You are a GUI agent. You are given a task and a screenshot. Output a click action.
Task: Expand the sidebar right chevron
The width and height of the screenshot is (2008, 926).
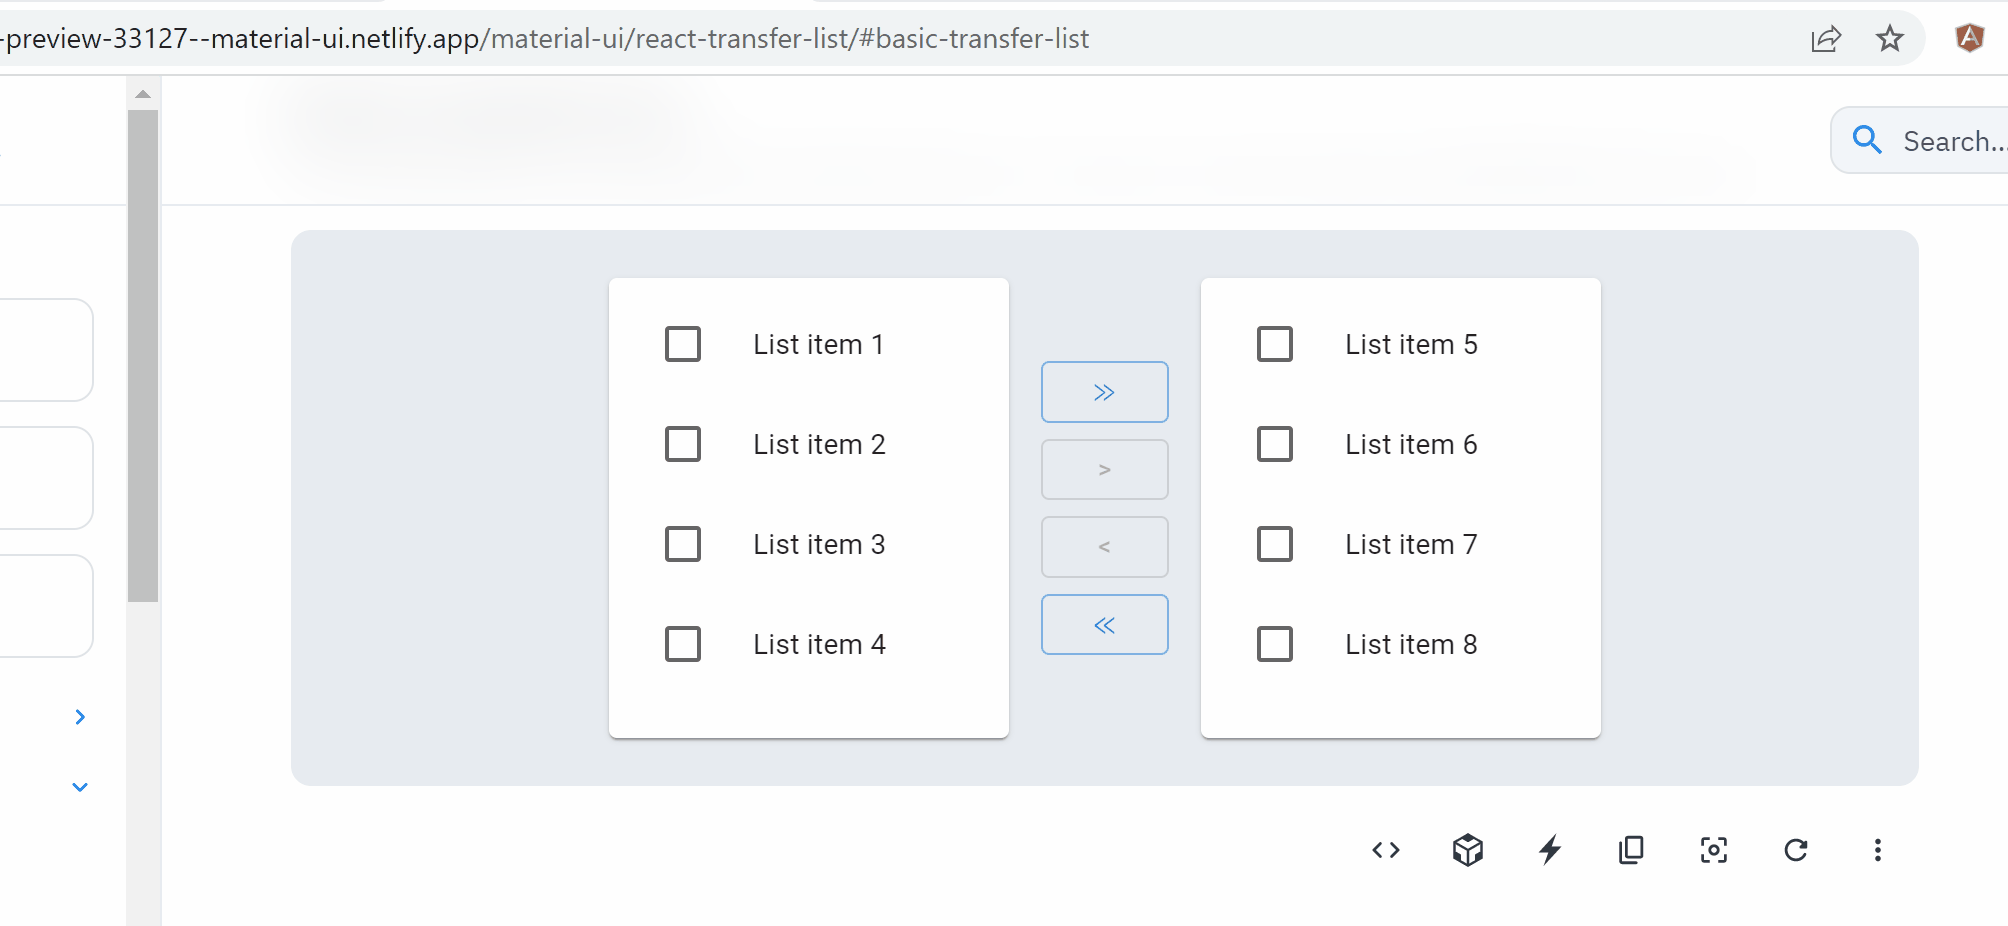tap(80, 716)
